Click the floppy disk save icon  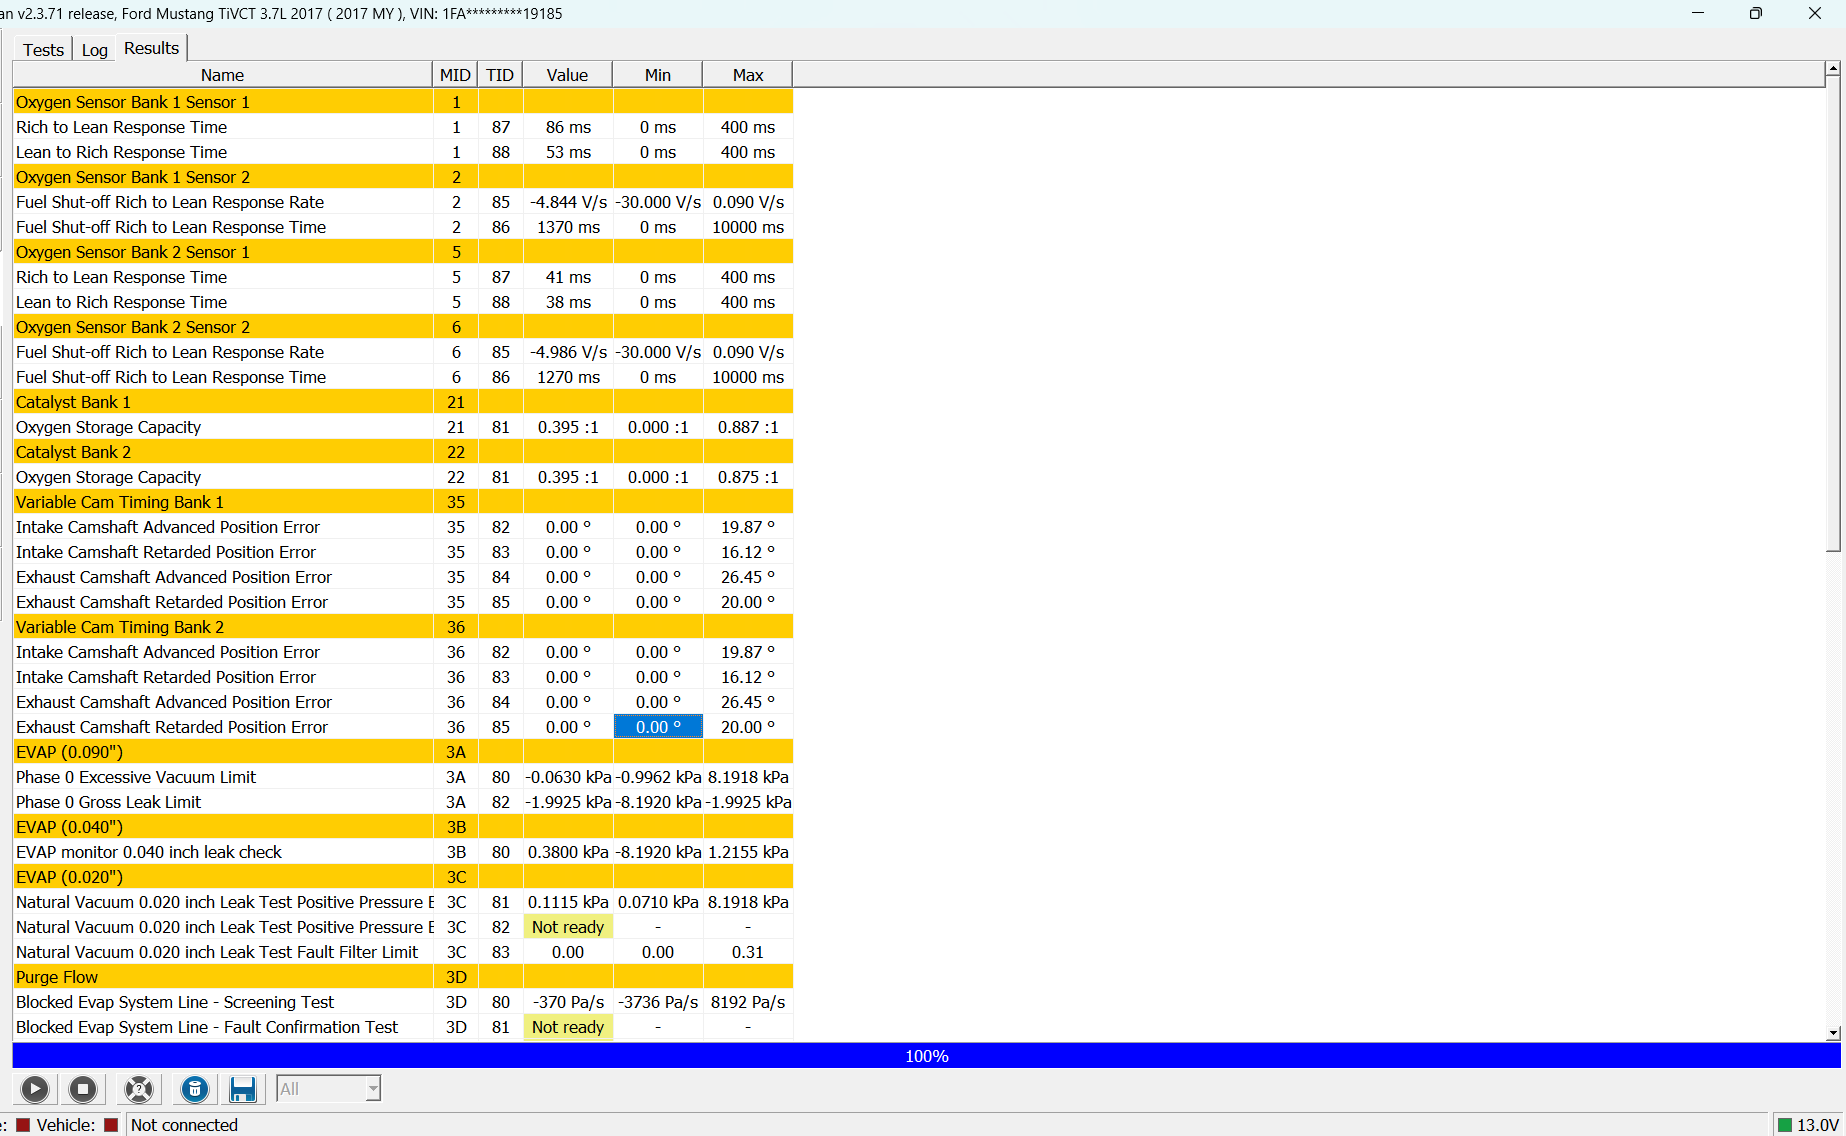[243, 1089]
